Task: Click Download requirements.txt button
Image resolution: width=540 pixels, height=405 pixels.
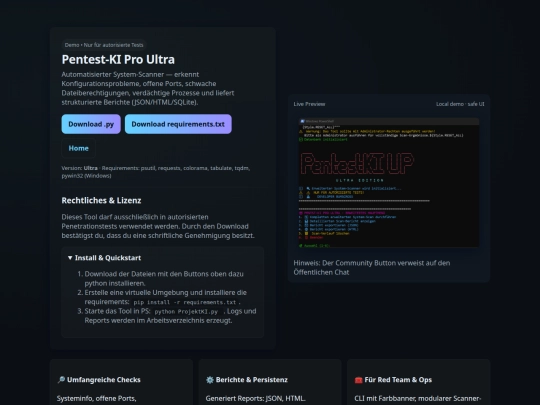Action: click(x=178, y=124)
